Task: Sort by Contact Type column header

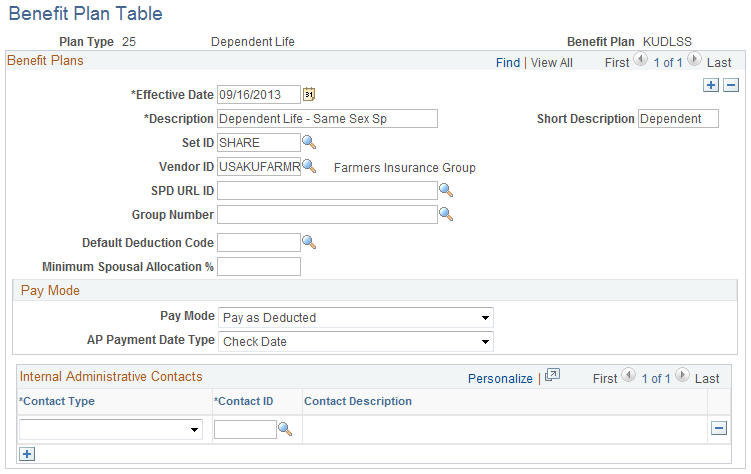Action: click(58, 401)
